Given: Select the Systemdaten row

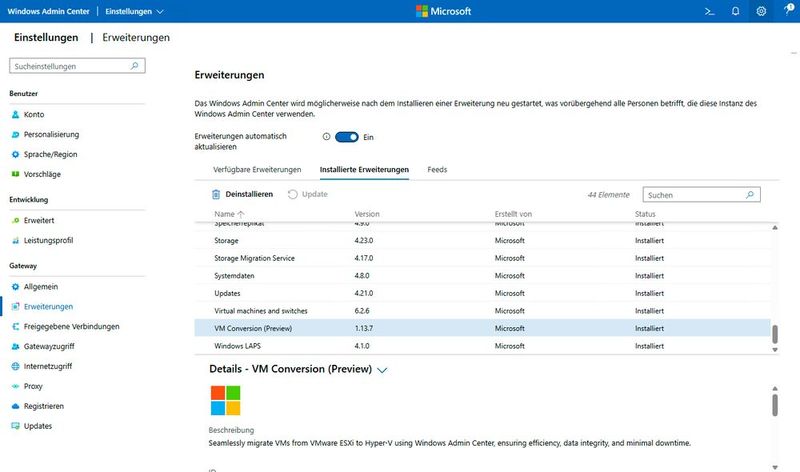Looking at the screenshot, I should (482, 276).
